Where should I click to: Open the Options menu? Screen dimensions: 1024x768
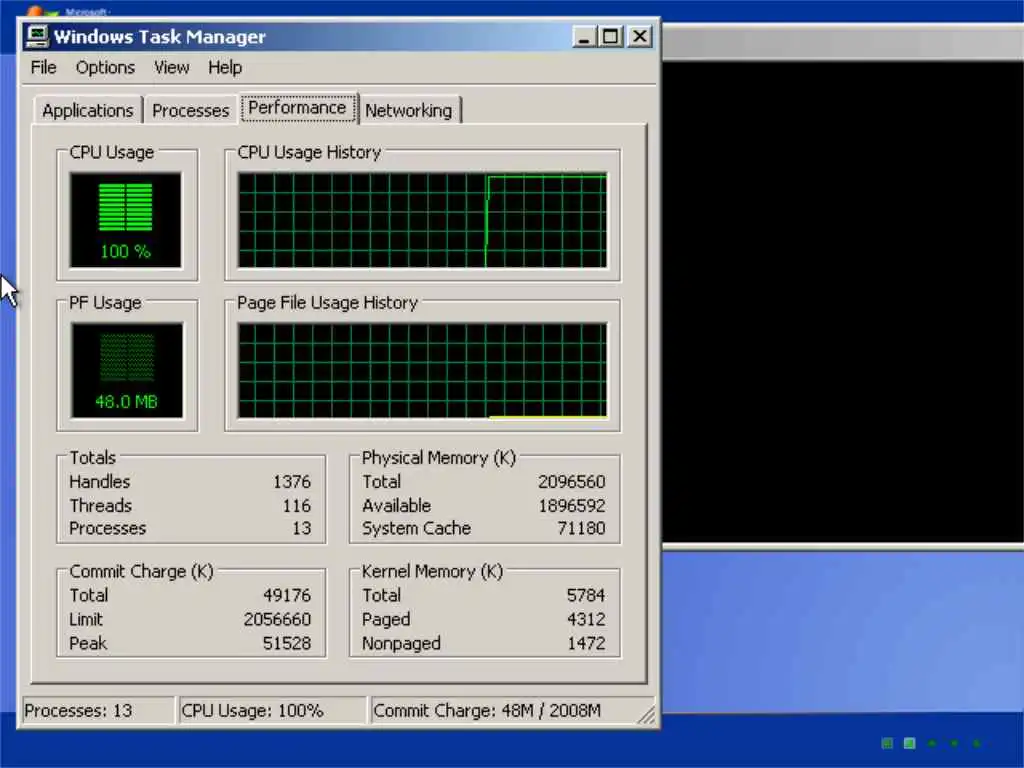point(105,67)
